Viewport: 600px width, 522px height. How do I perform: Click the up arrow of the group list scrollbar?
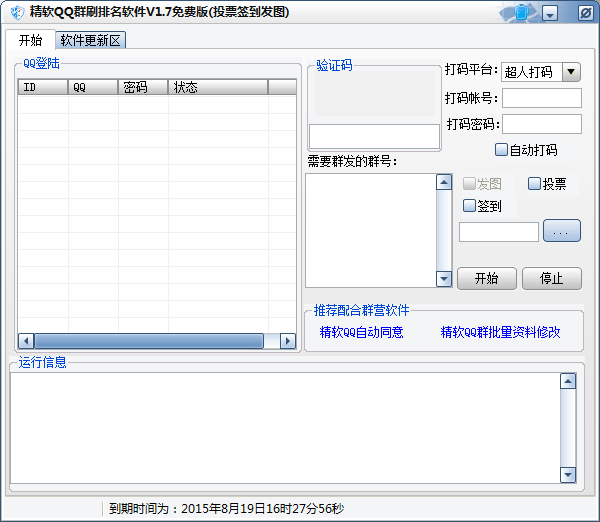[x=444, y=182]
